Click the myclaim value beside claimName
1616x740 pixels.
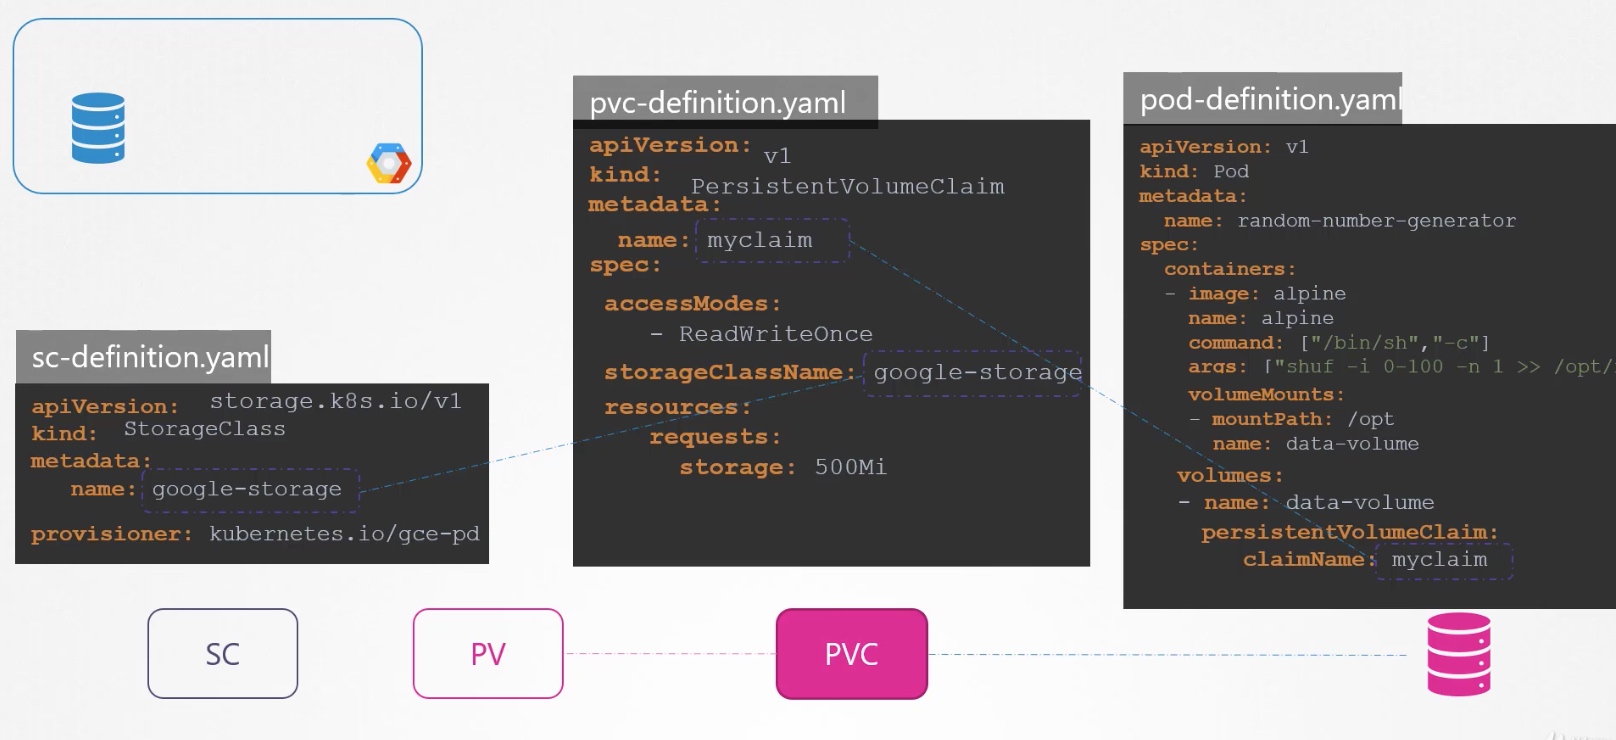point(1440,560)
